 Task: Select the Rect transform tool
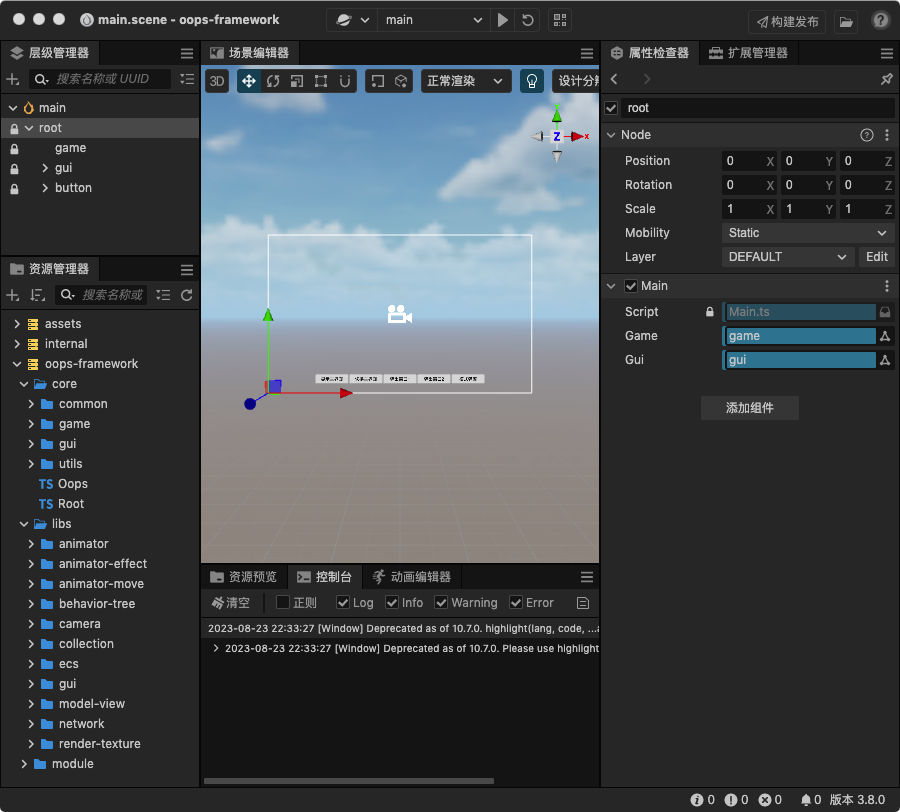321,81
